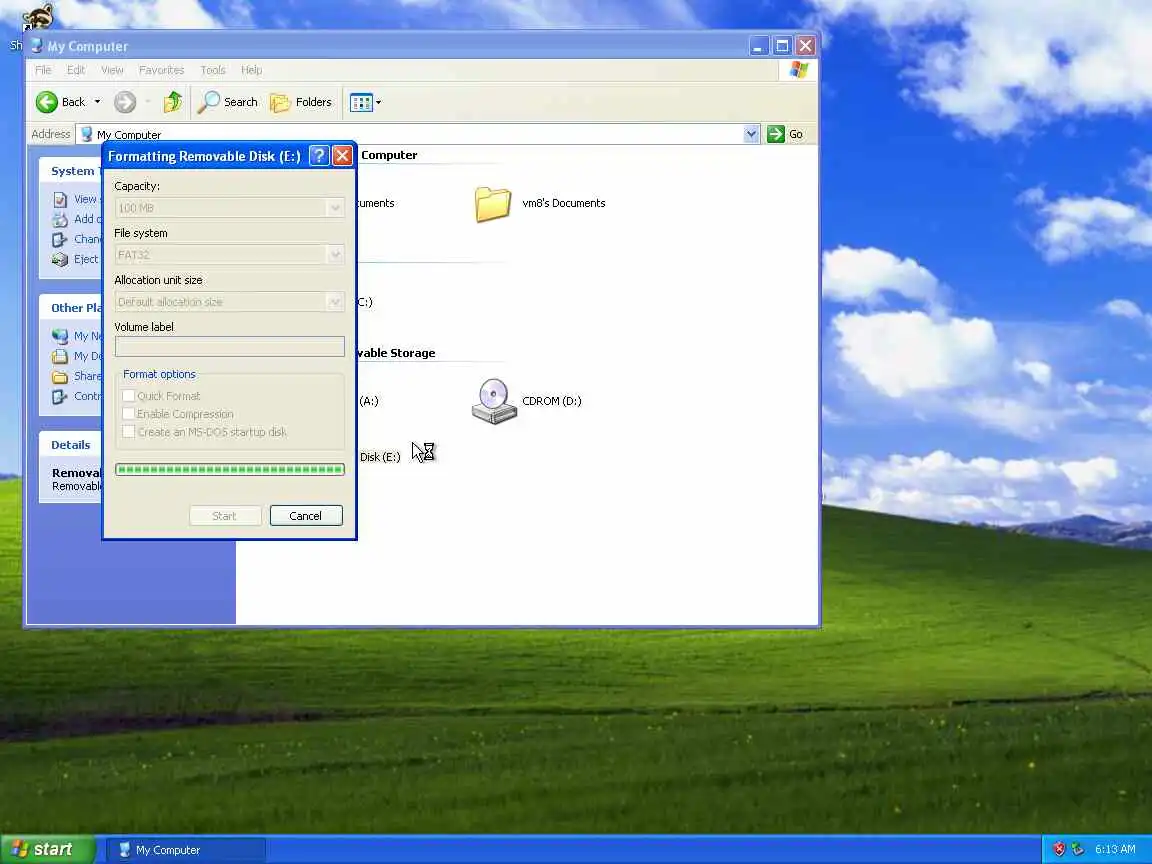
Task: Click the Eject this disk icon
Action: [60, 259]
